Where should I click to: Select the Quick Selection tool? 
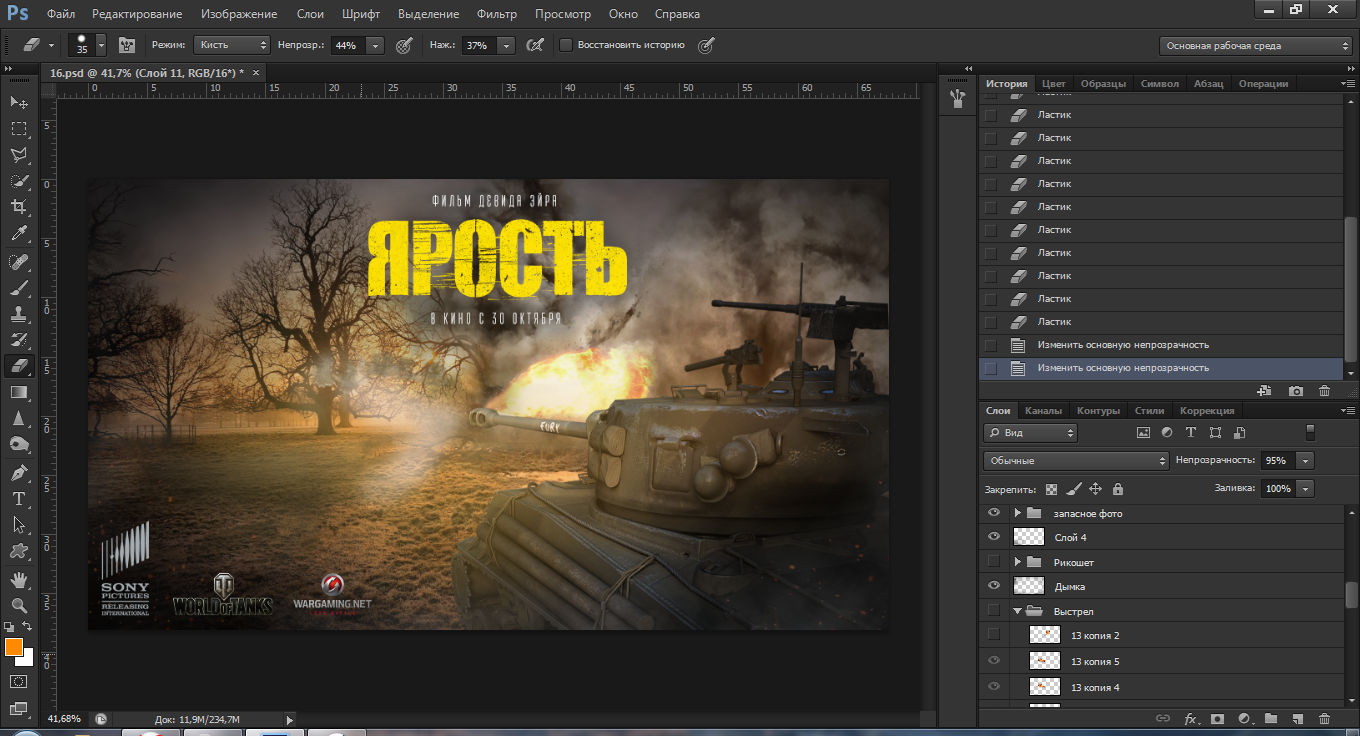pos(18,181)
